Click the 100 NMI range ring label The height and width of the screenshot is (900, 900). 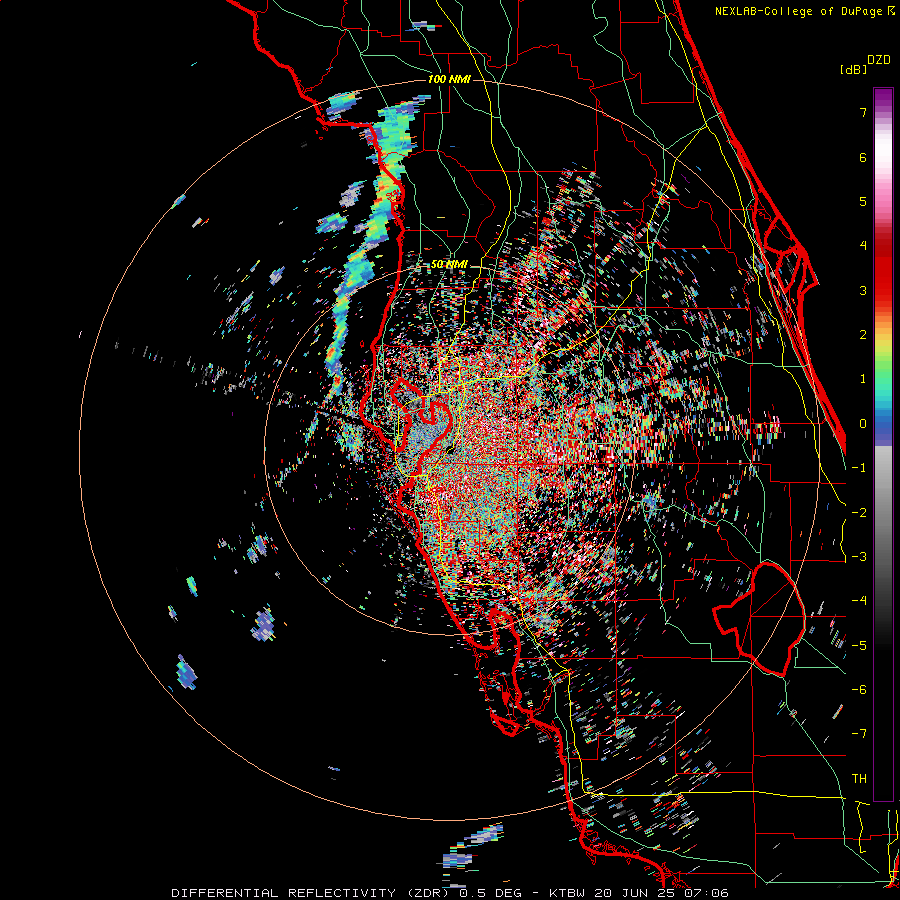click(449, 79)
